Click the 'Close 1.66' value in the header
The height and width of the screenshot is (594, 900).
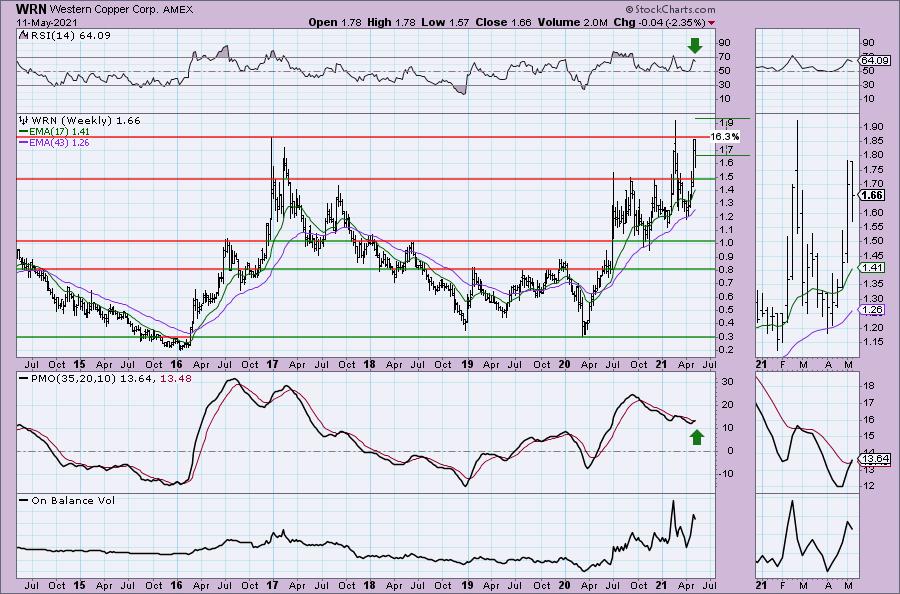click(503, 22)
